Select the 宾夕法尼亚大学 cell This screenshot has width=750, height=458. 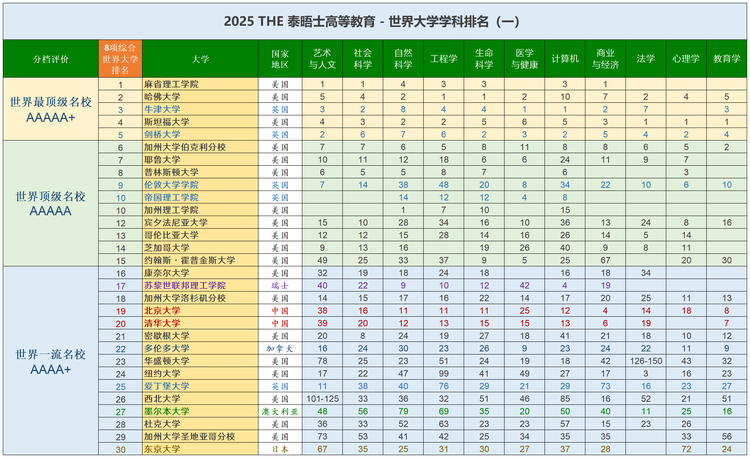(x=200, y=222)
